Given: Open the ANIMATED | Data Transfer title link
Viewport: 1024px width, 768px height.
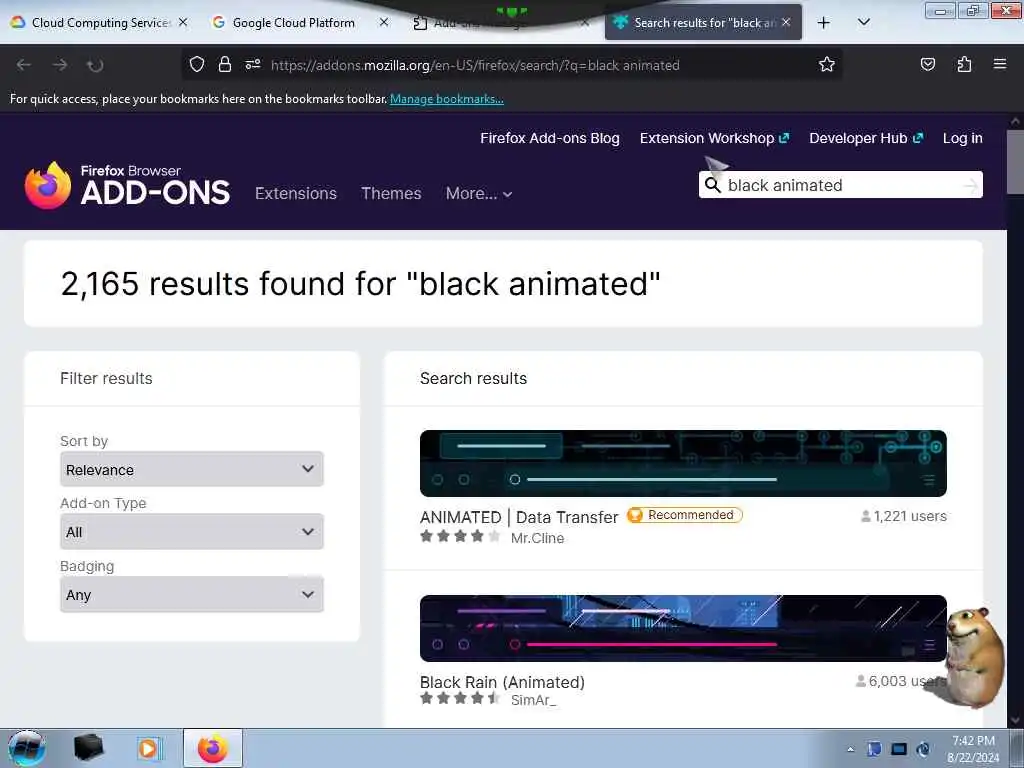Looking at the screenshot, I should (519, 517).
